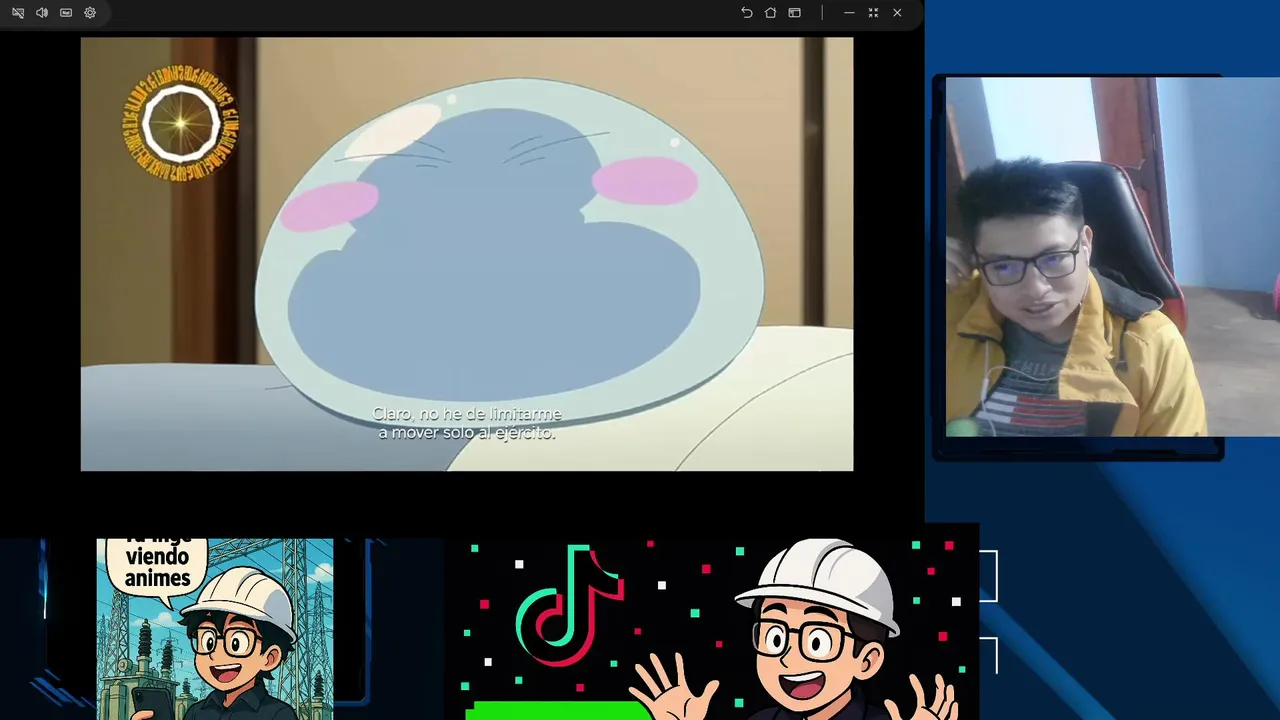Mute audio with the speaker icon
Viewport: 1280px width, 720px height.
(x=42, y=13)
